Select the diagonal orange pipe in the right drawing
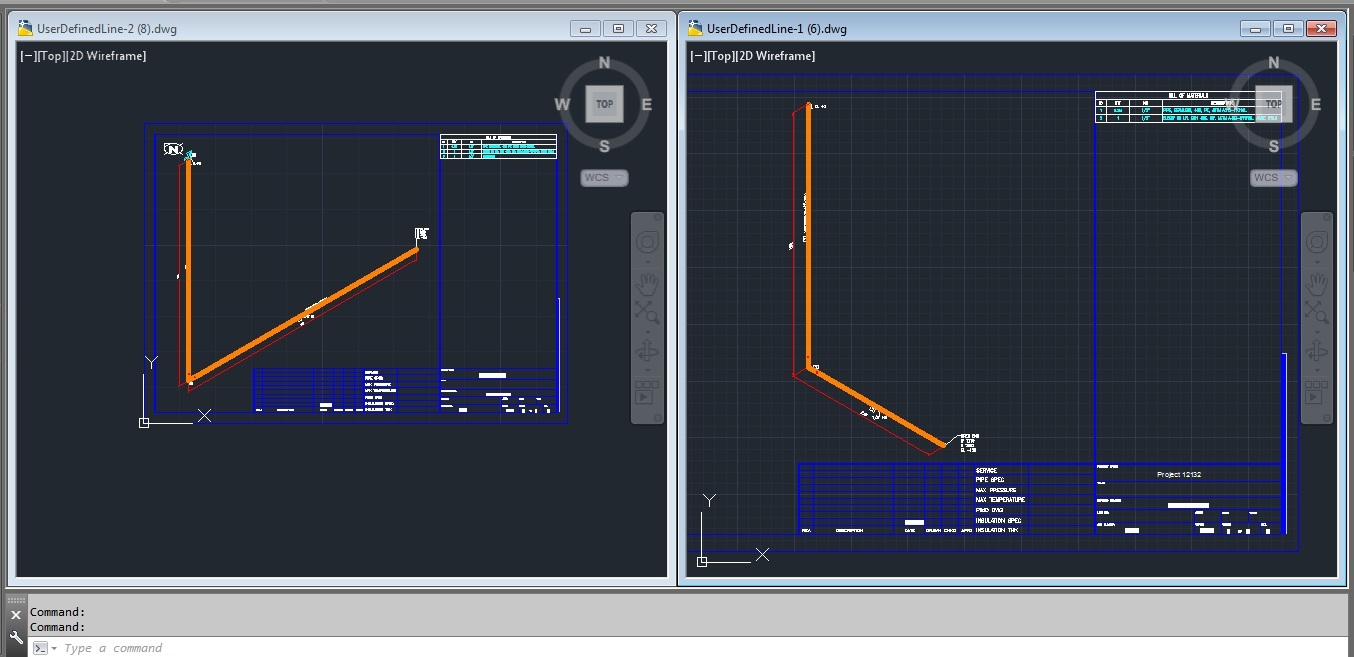This screenshot has width=1354, height=657. [x=876, y=408]
